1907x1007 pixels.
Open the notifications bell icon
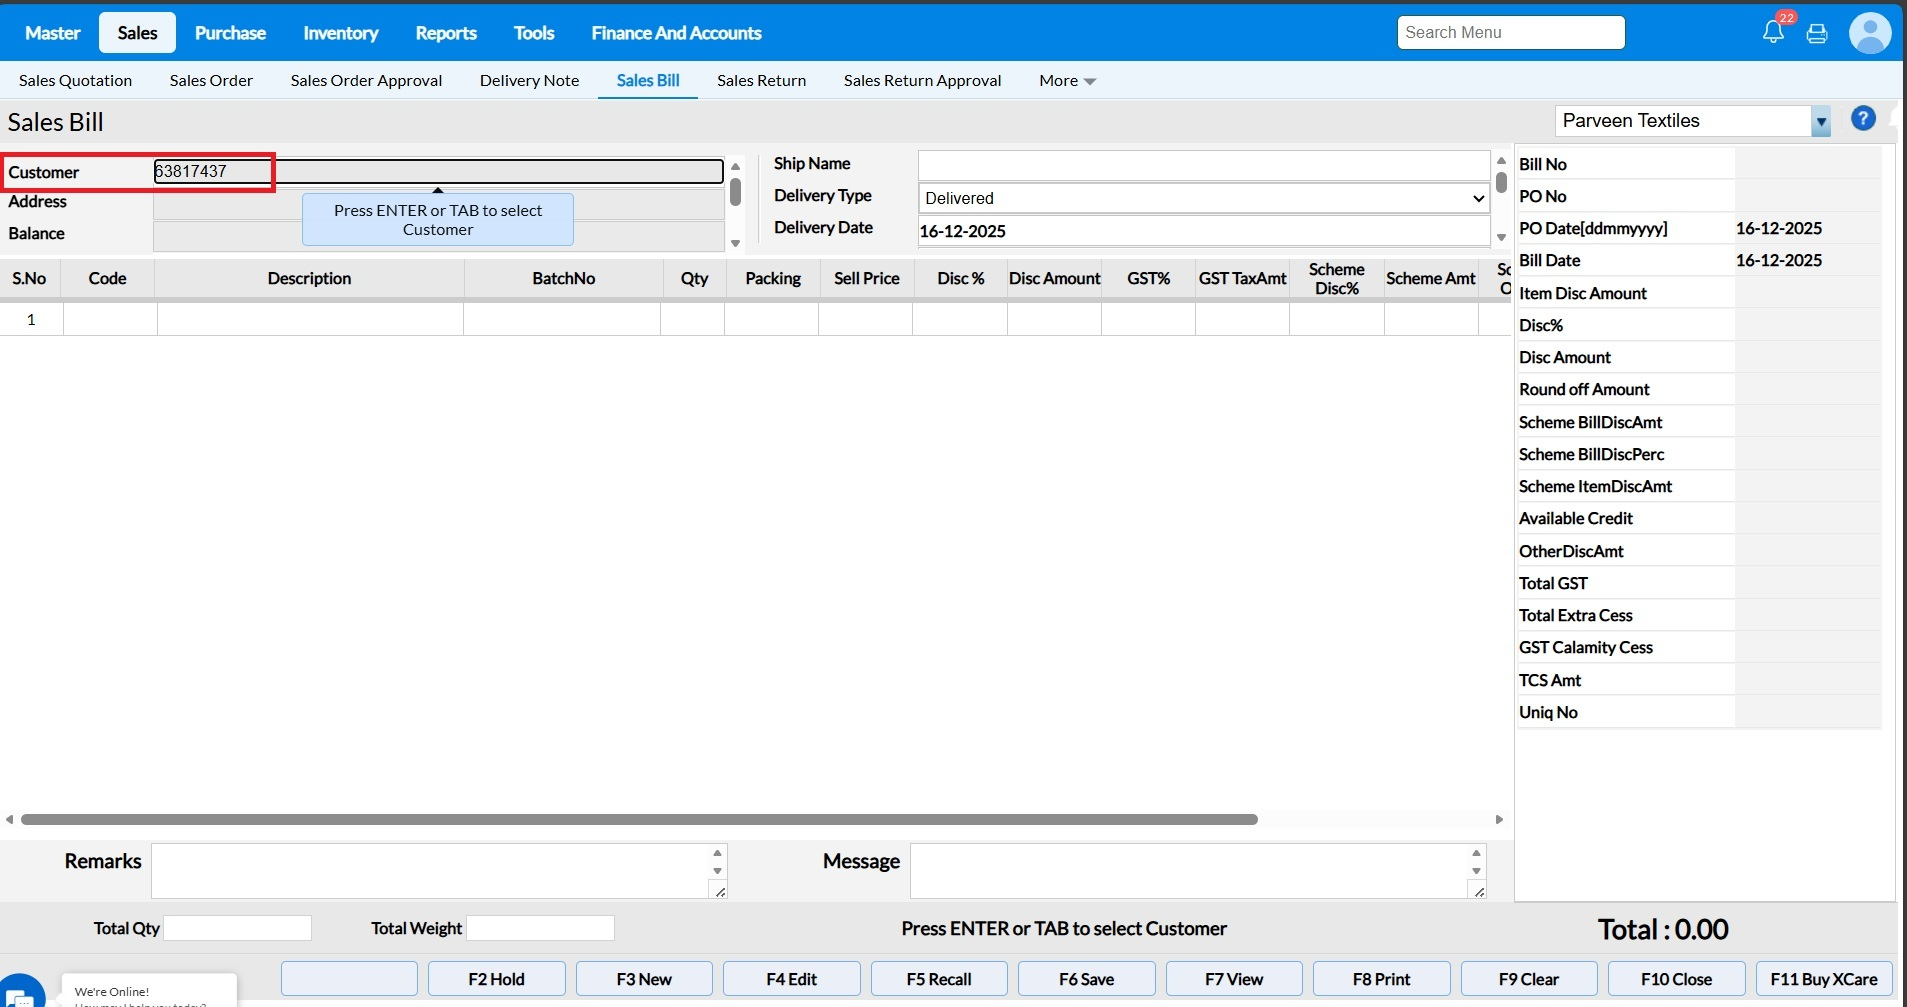[1773, 32]
